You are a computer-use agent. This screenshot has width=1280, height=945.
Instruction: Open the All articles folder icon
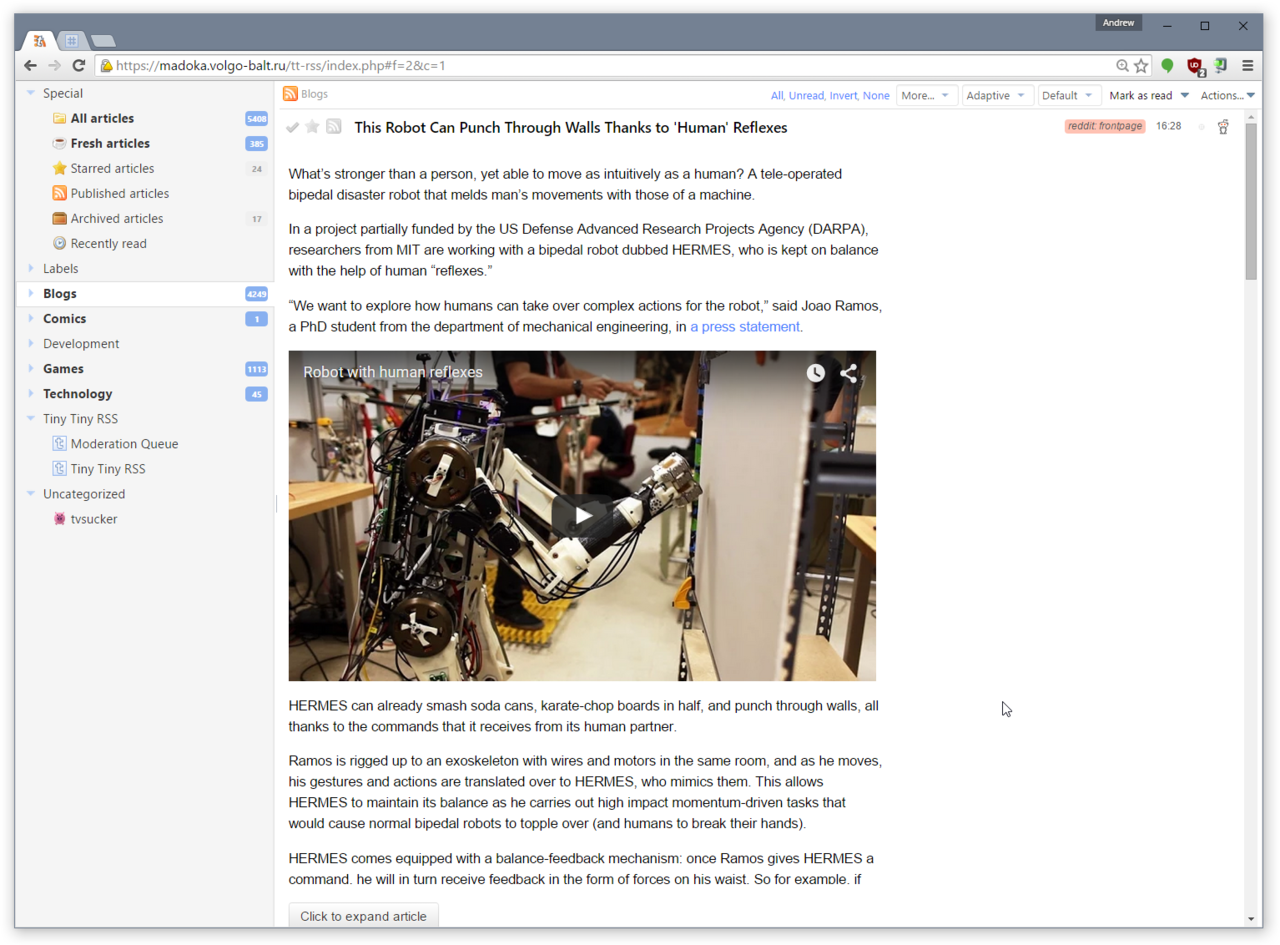[60, 118]
